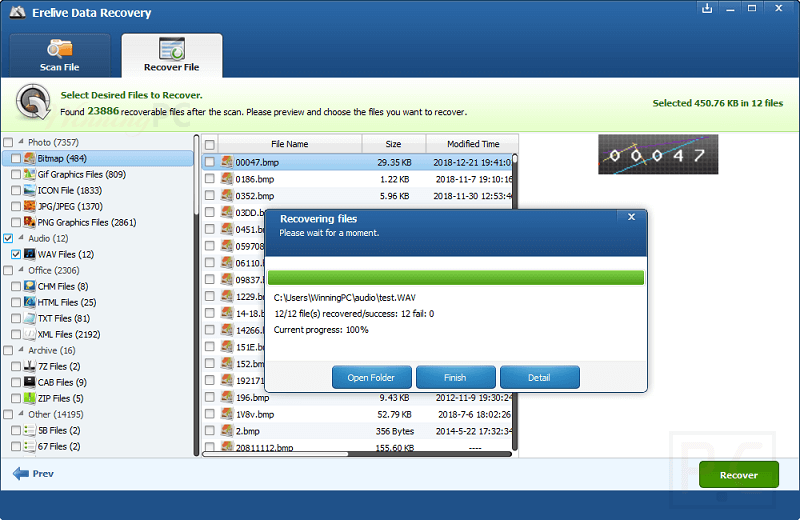
Task: Click the green Recover button
Action: click(x=739, y=475)
